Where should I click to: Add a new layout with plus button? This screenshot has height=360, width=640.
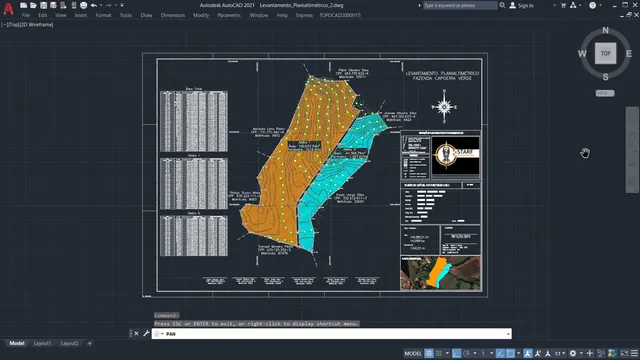point(89,343)
